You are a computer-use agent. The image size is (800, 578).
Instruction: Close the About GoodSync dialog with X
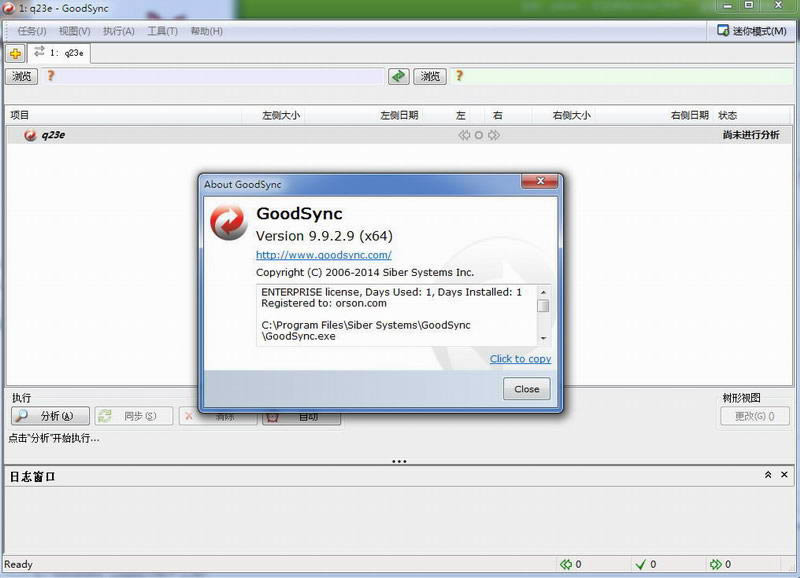540,181
